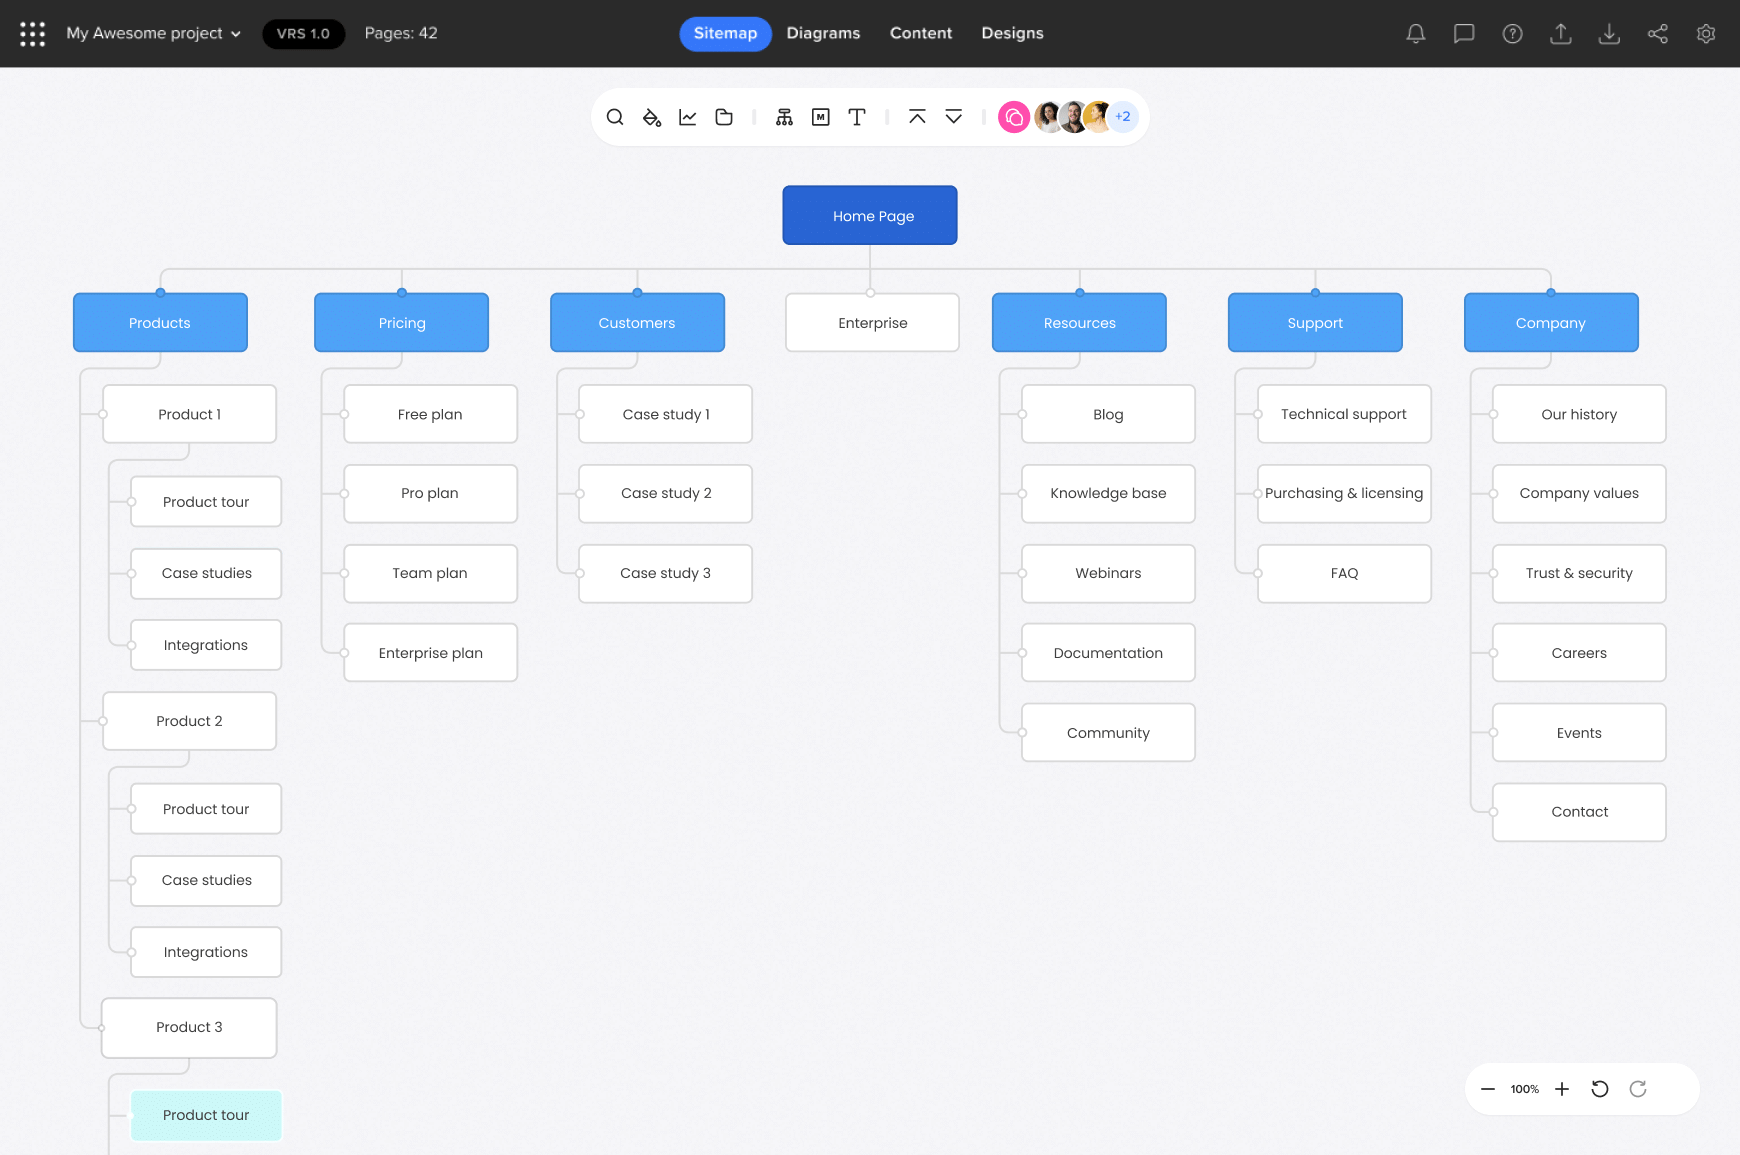Select the Home Page node
The width and height of the screenshot is (1740, 1155).
click(x=870, y=215)
